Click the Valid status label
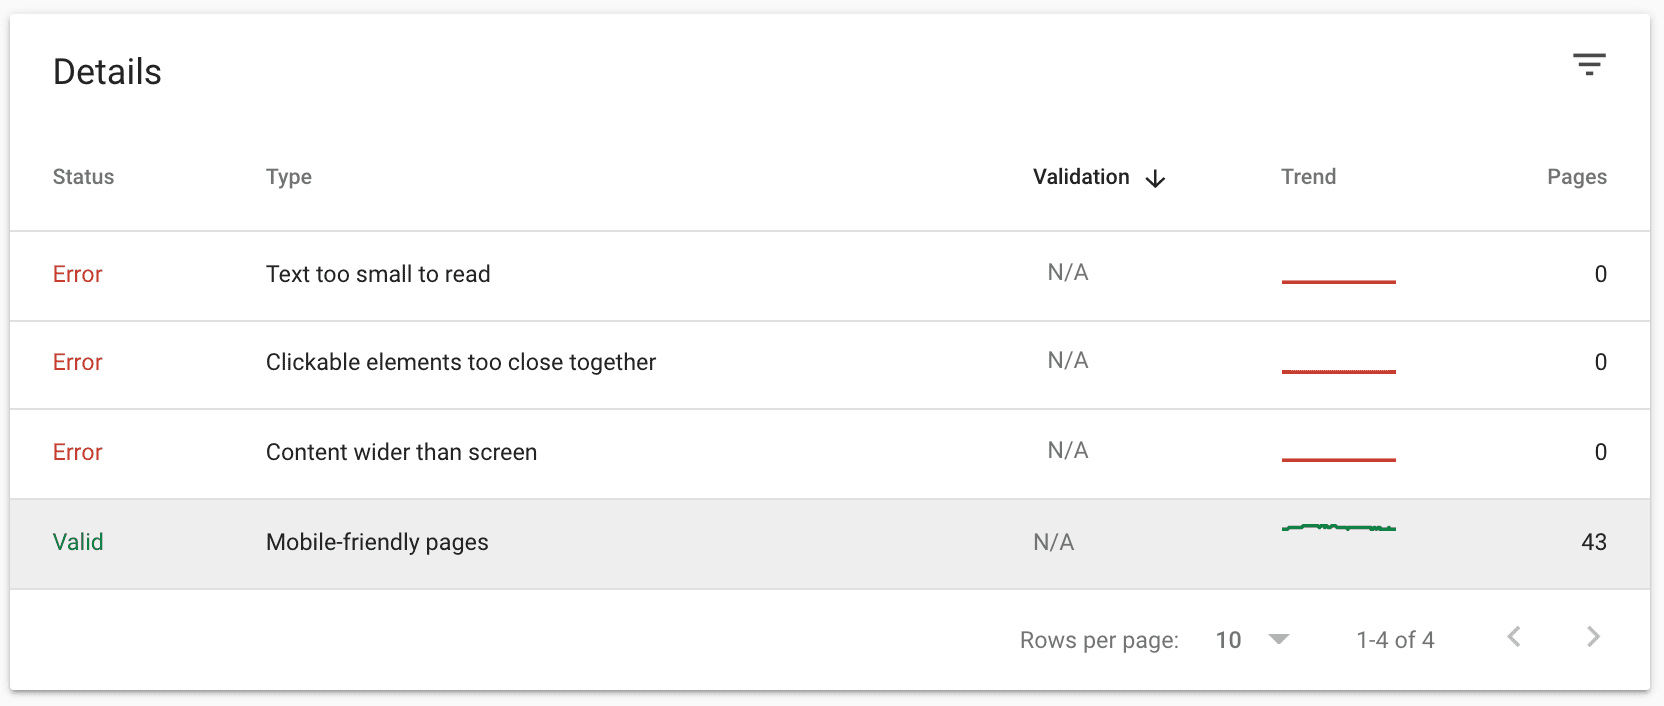 coord(78,542)
